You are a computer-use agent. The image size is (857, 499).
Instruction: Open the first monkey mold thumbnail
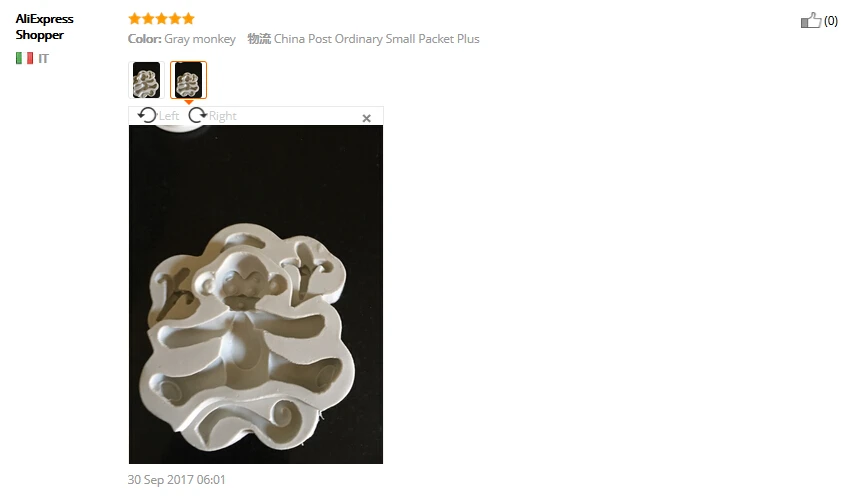click(146, 80)
